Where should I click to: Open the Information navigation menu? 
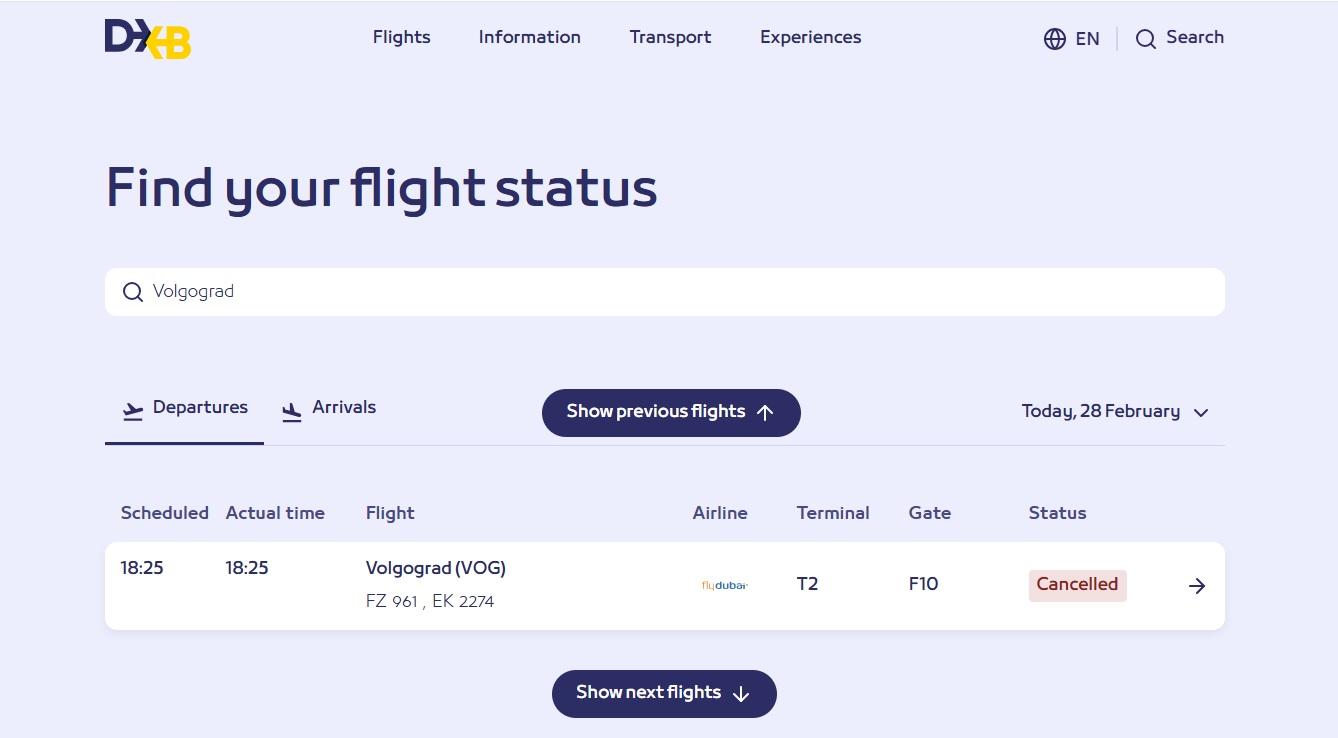(x=529, y=37)
